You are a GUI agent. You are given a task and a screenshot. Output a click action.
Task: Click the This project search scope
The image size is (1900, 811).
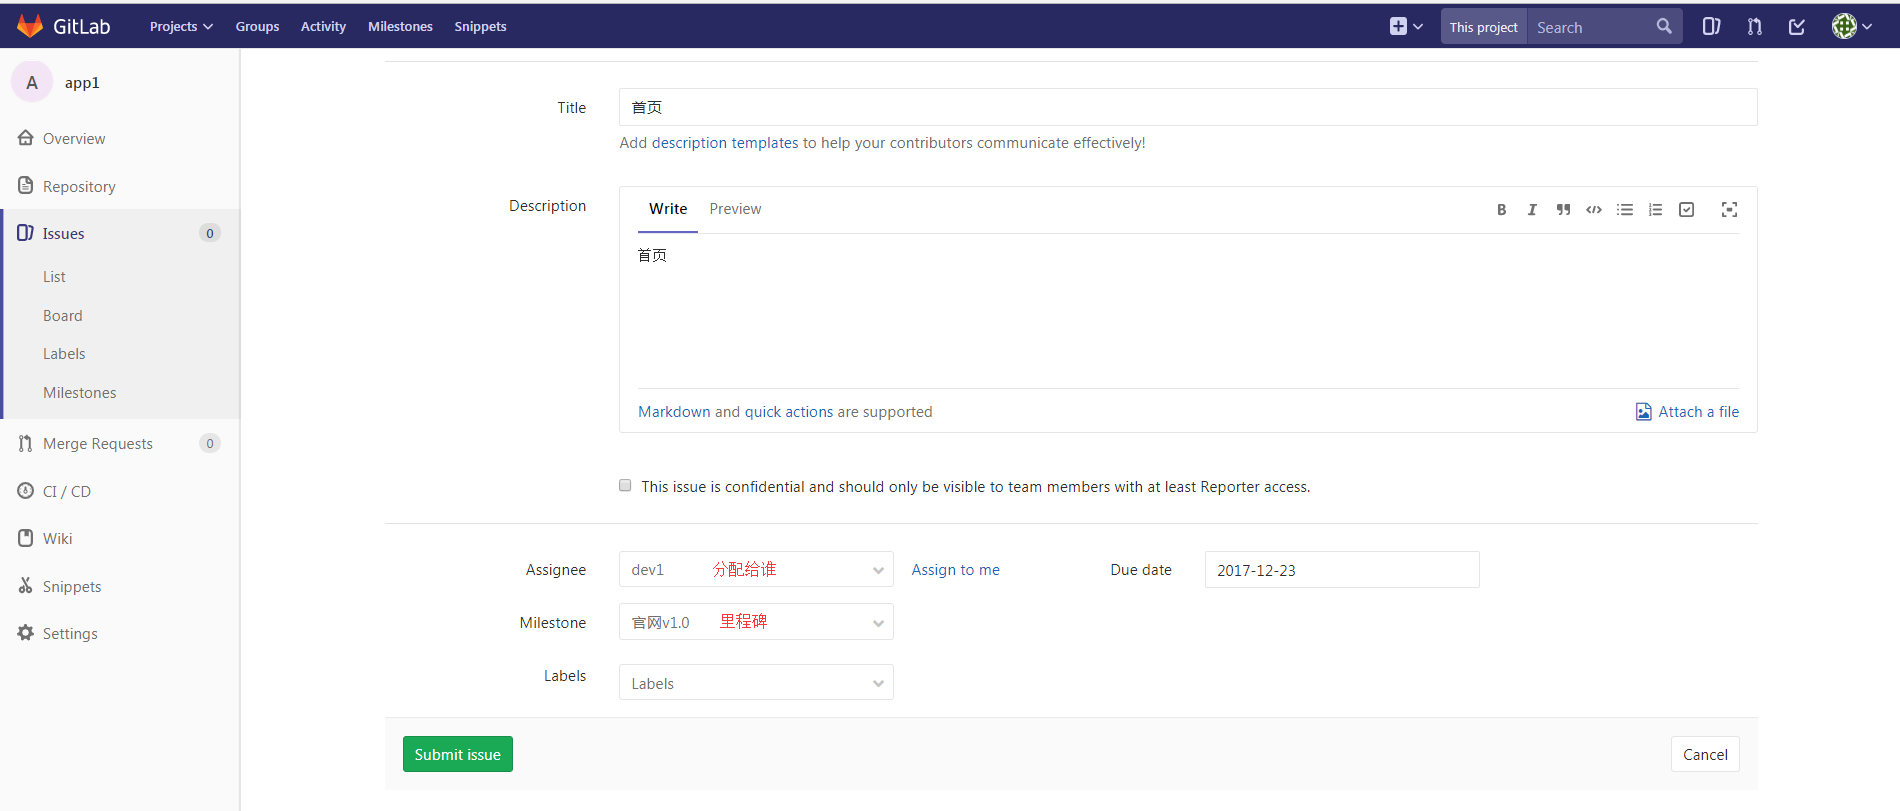[1483, 27]
